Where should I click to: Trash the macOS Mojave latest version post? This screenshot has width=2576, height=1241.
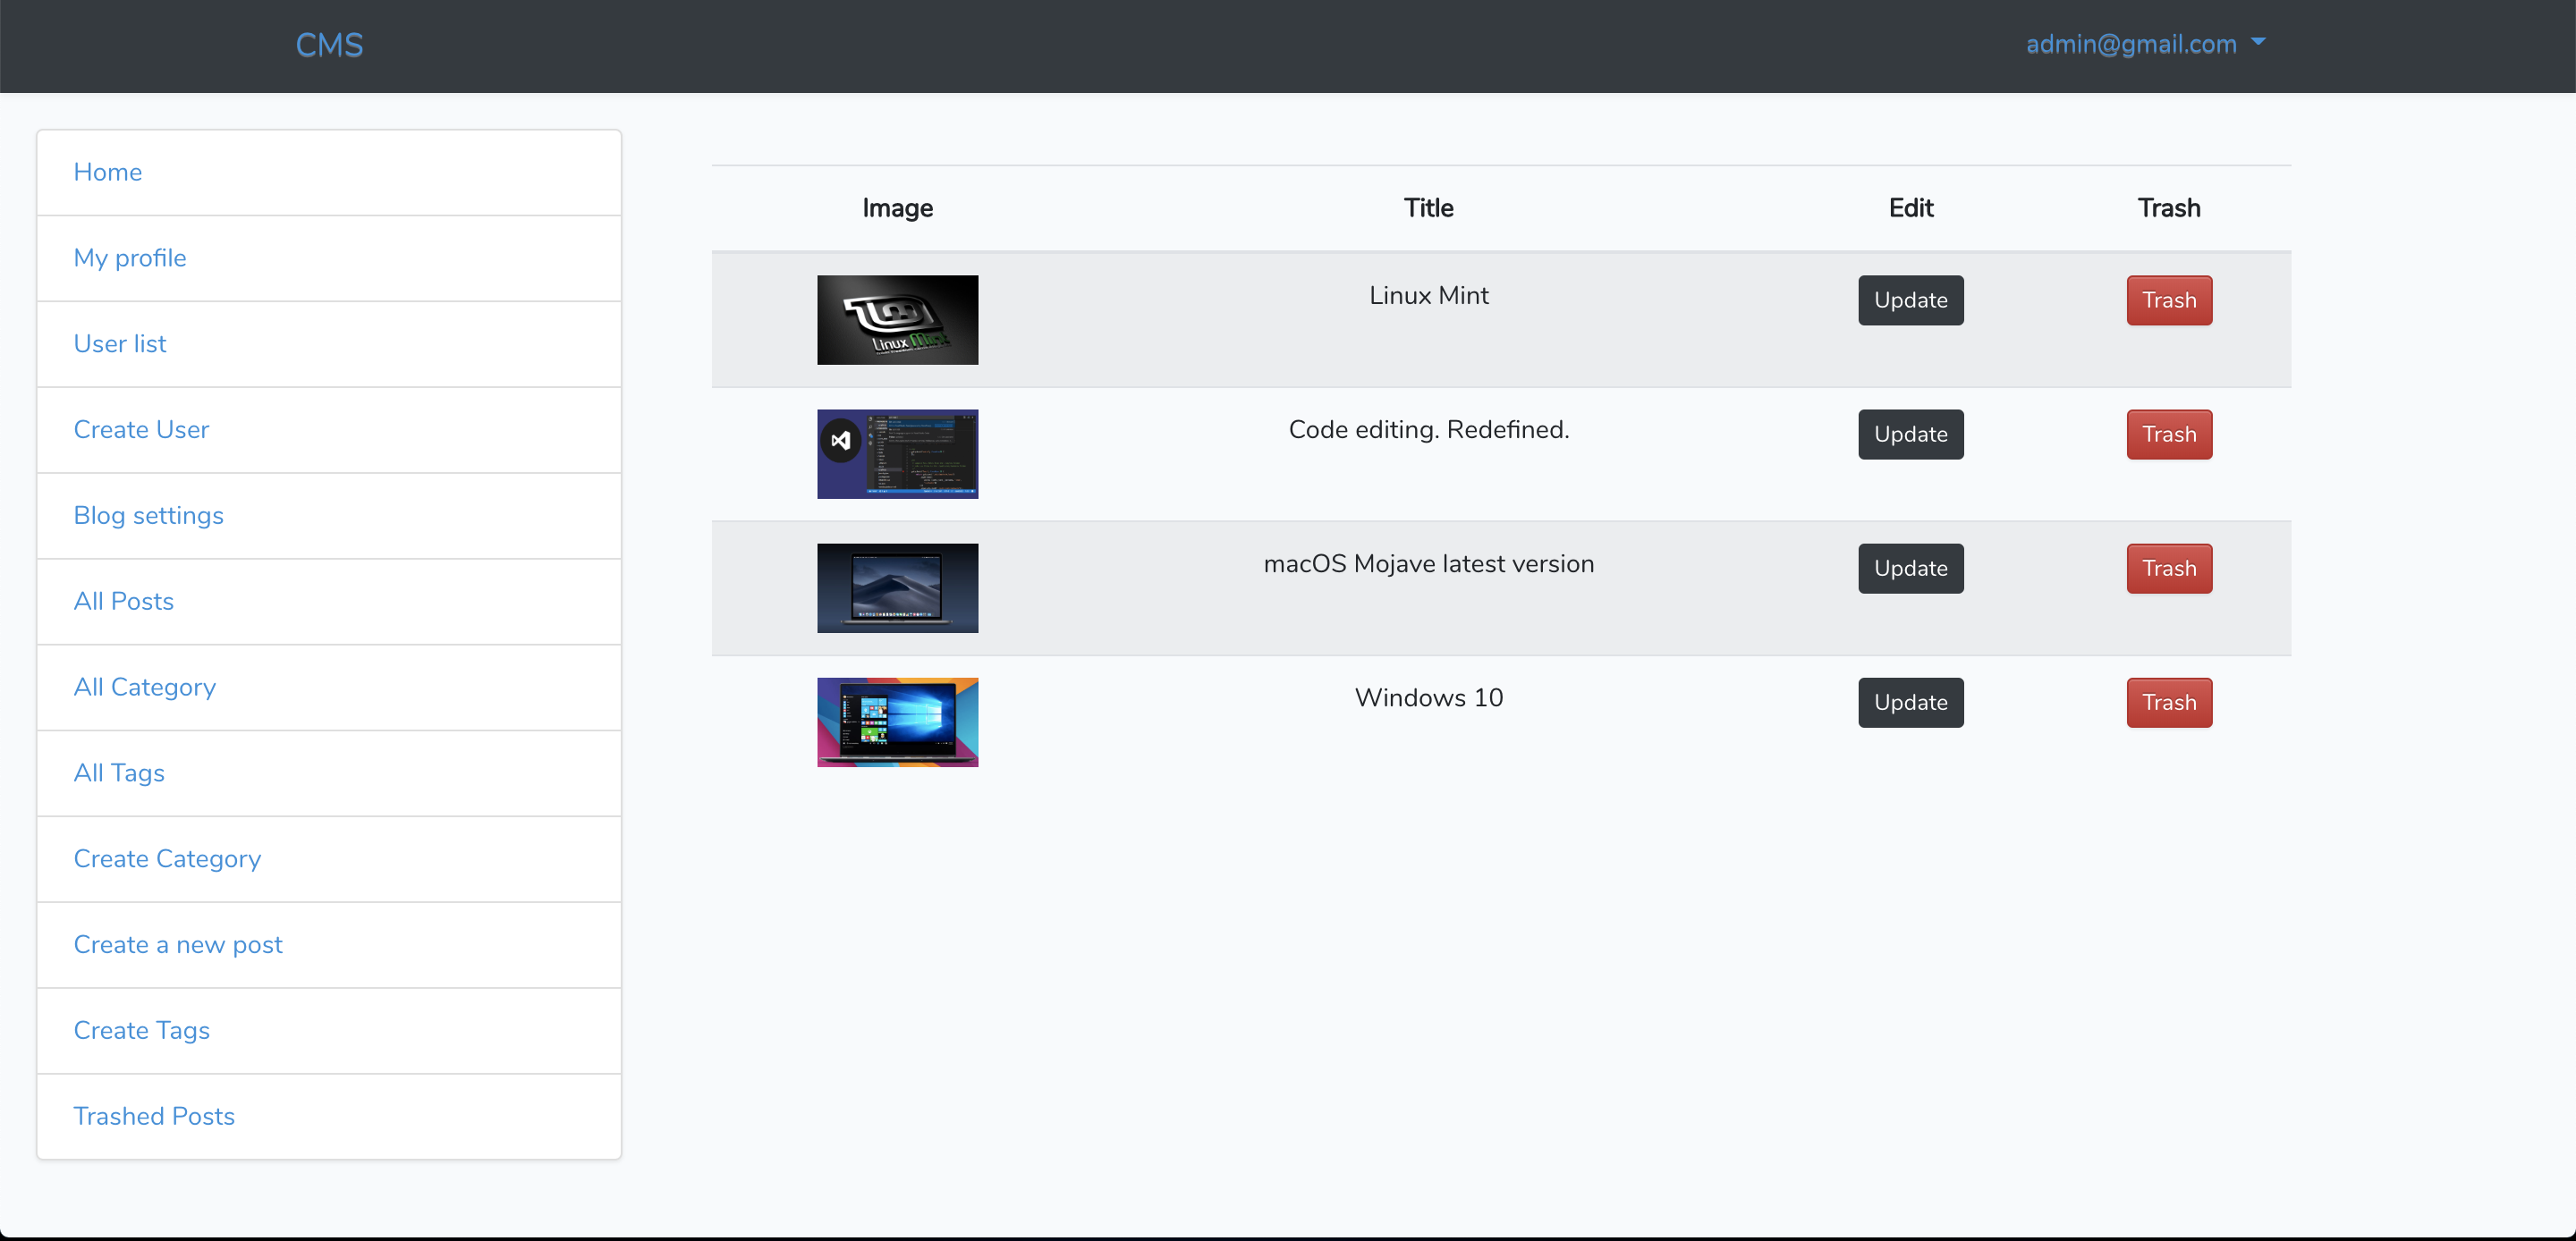pyautogui.click(x=2168, y=568)
